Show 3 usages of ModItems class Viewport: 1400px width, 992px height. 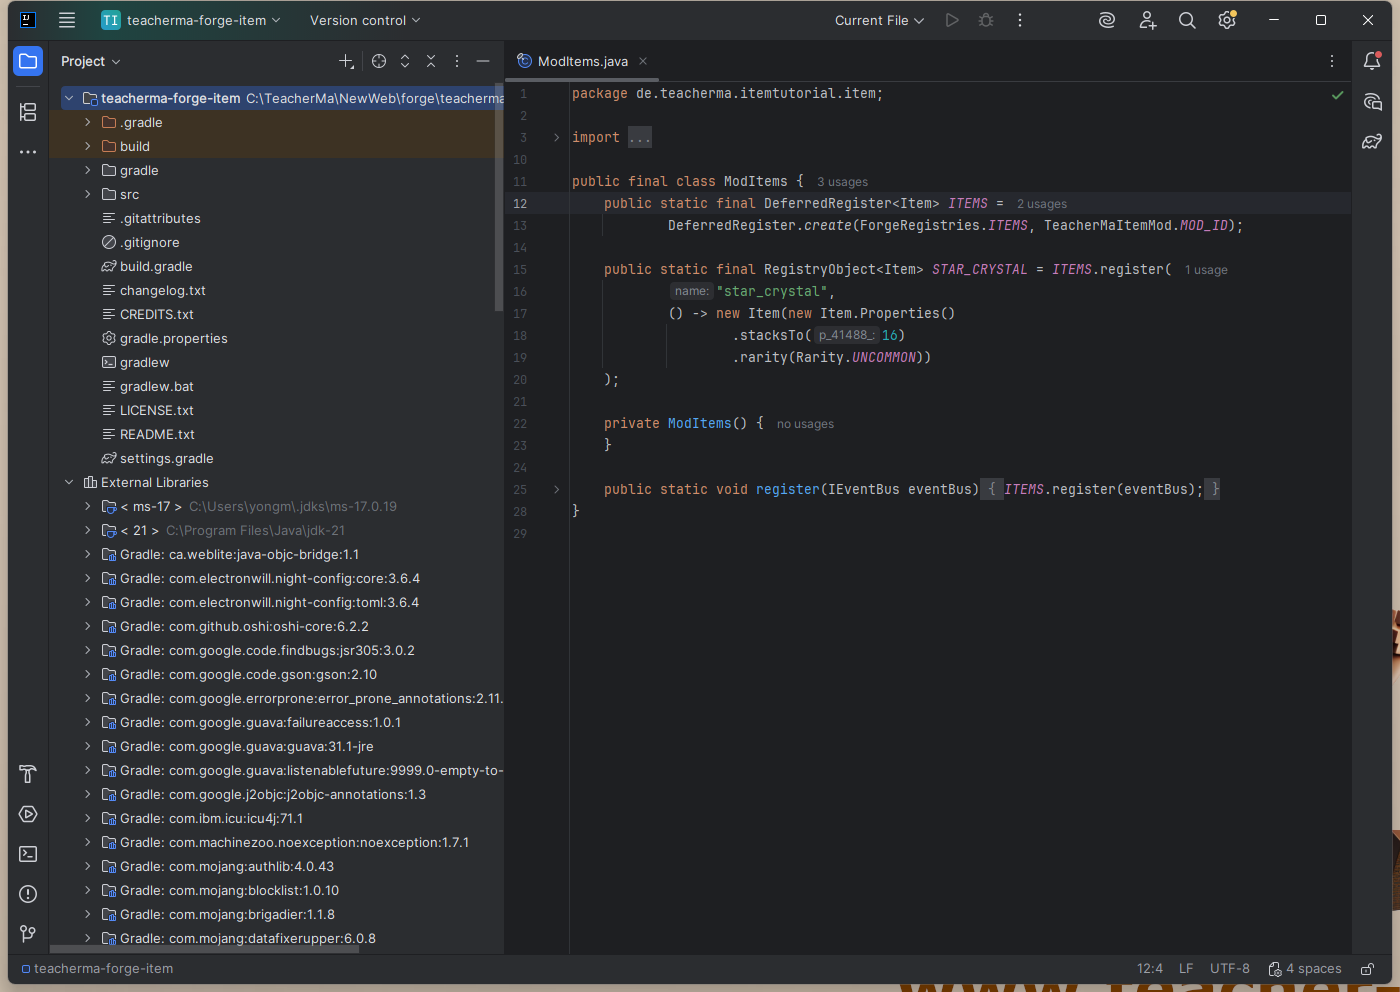[x=842, y=182]
